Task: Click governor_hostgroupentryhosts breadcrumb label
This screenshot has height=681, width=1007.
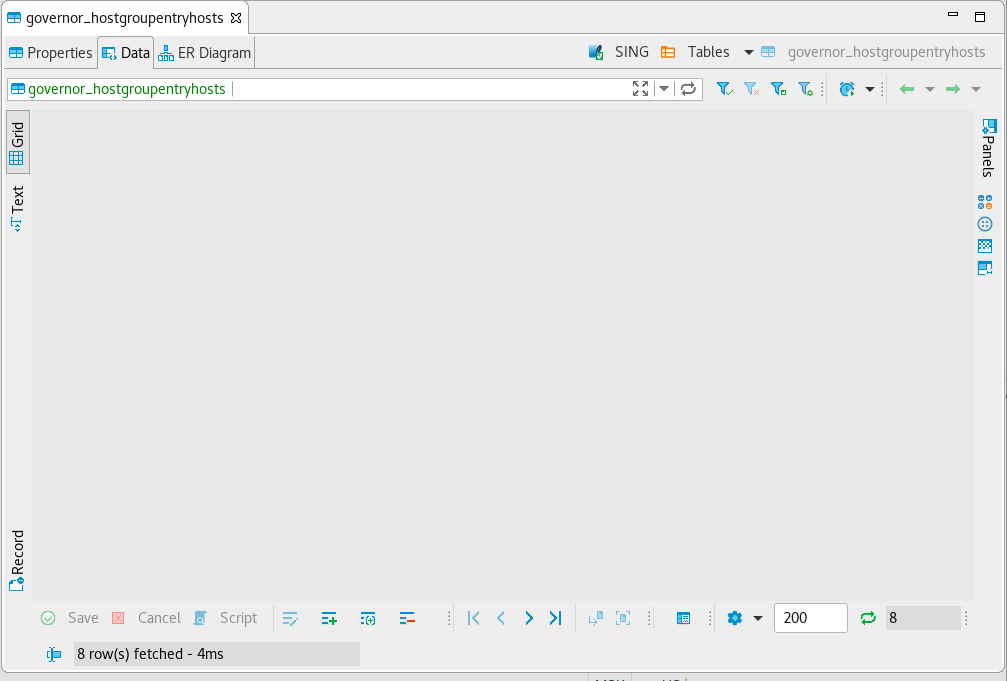Action: (x=886, y=52)
